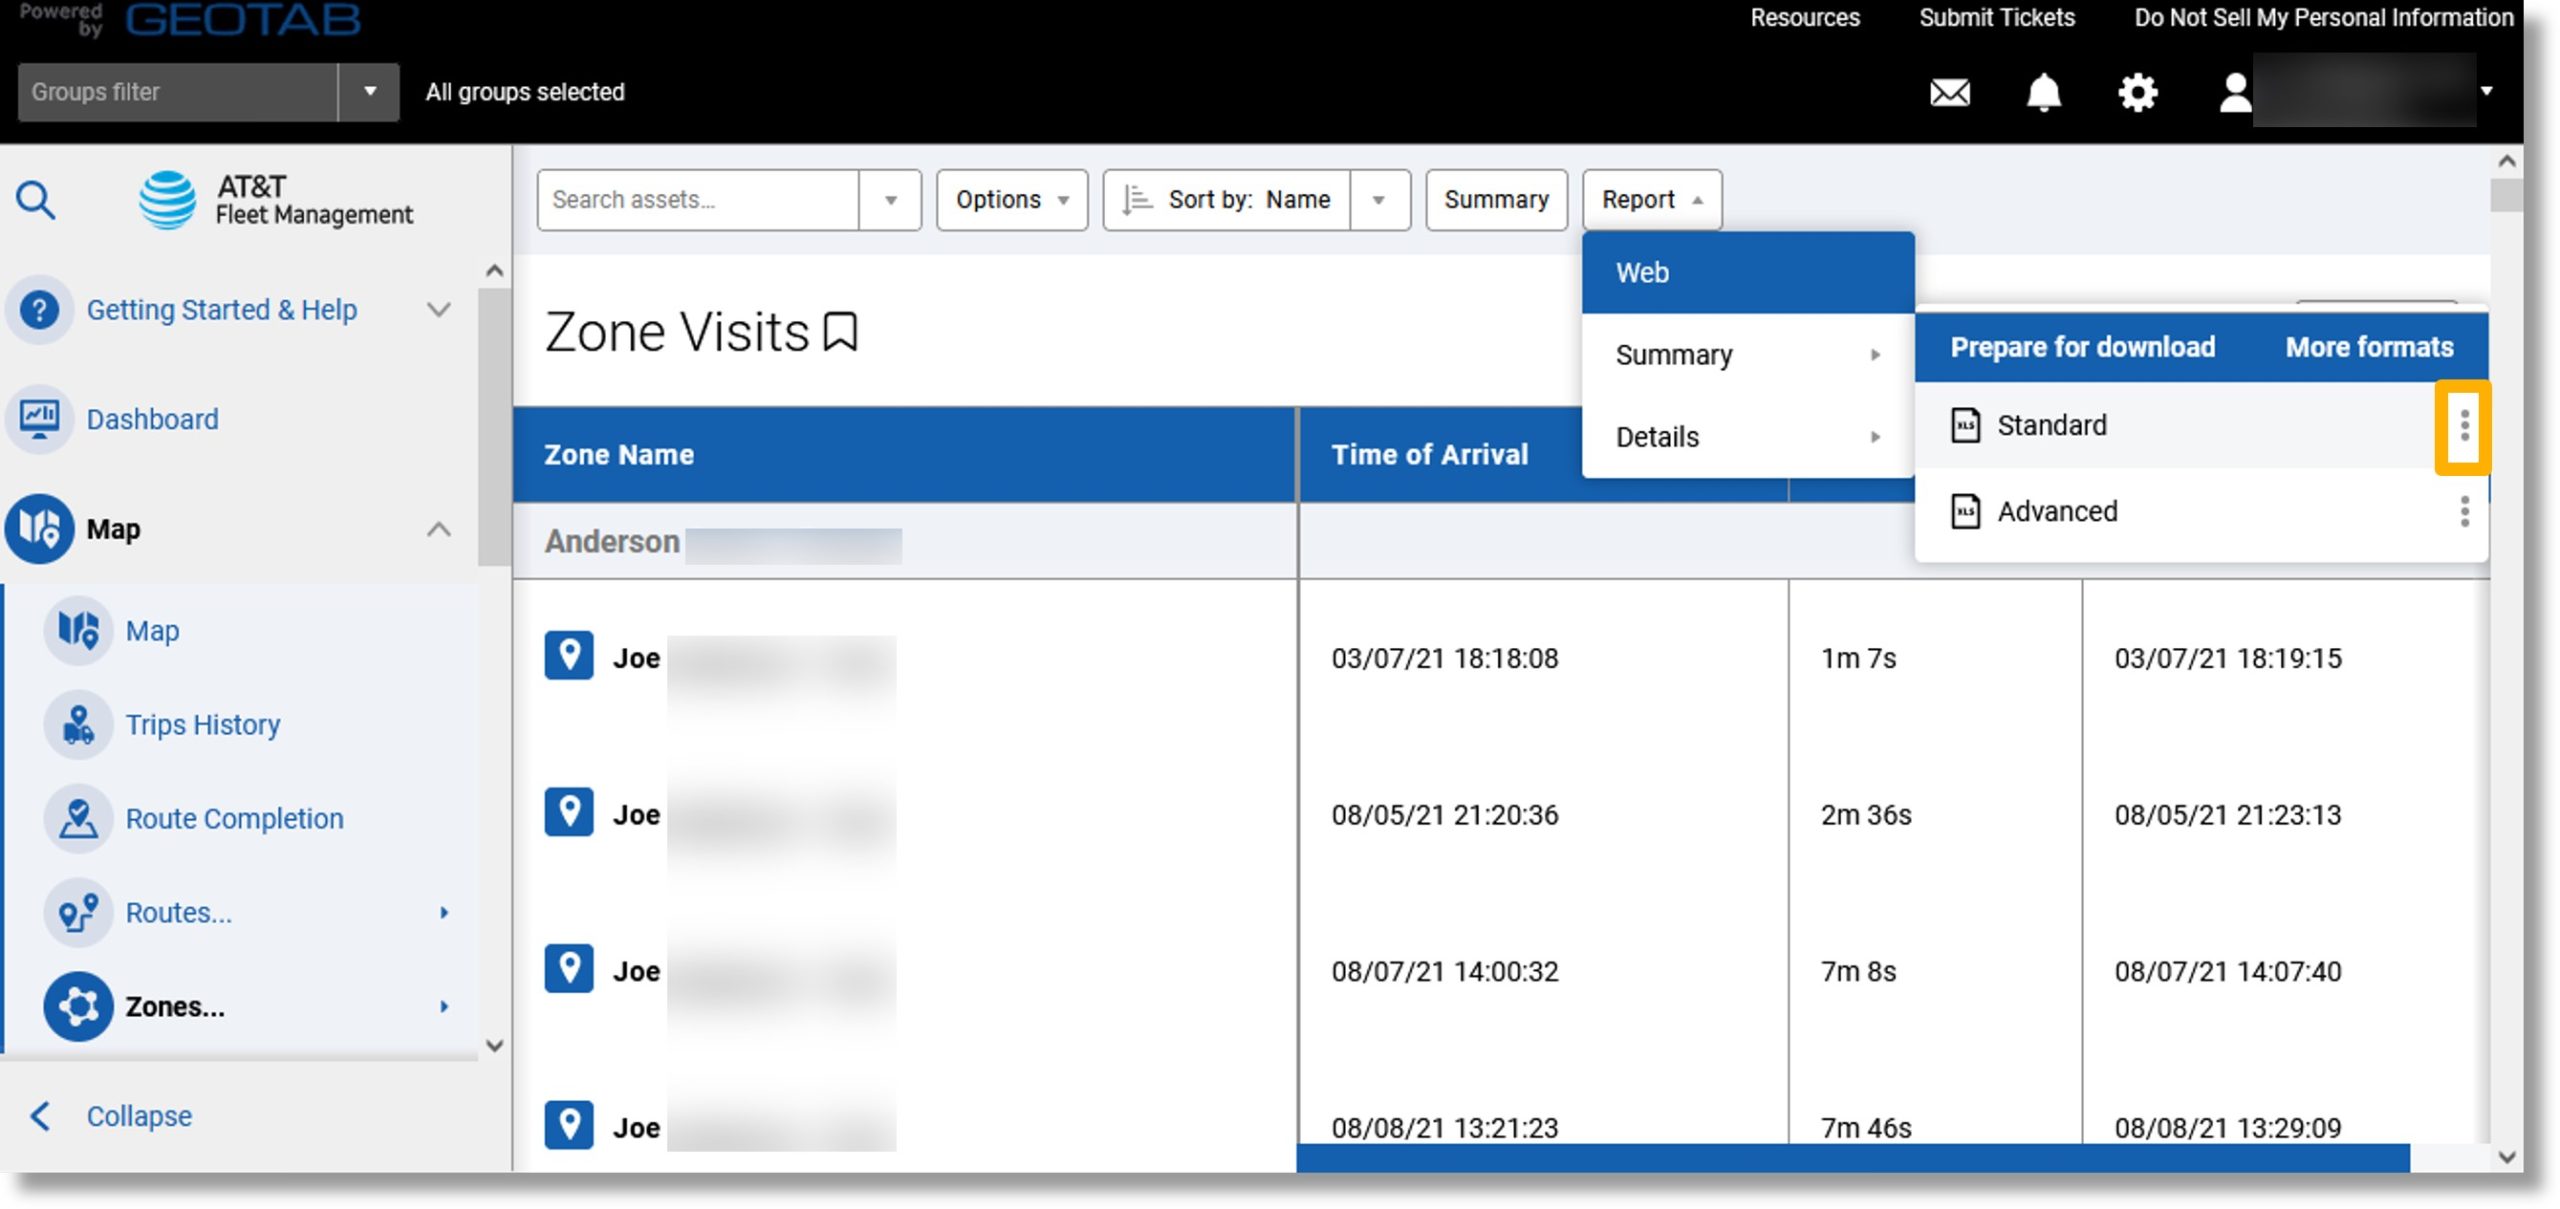Open the Submit Tickets link
The image size is (2560, 1209).
1996,18
